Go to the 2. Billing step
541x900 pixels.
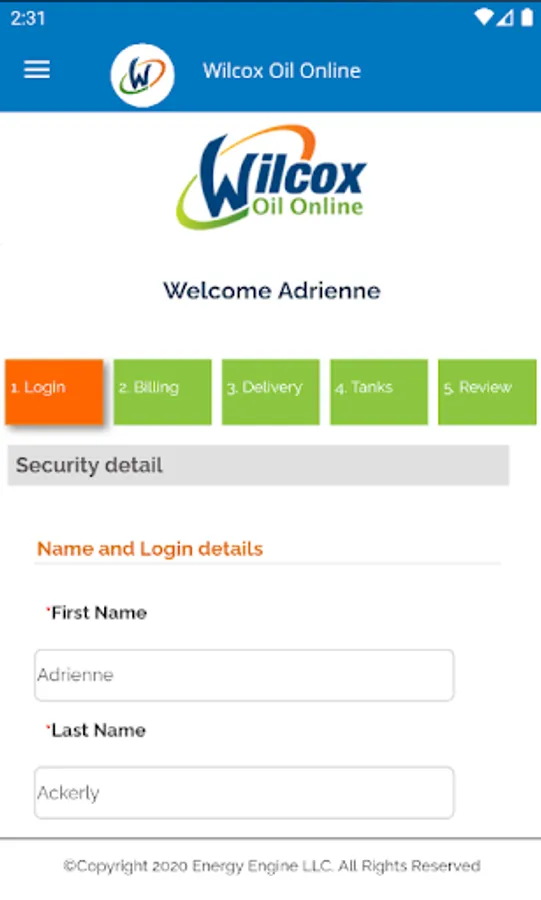click(x=162, y=392)
